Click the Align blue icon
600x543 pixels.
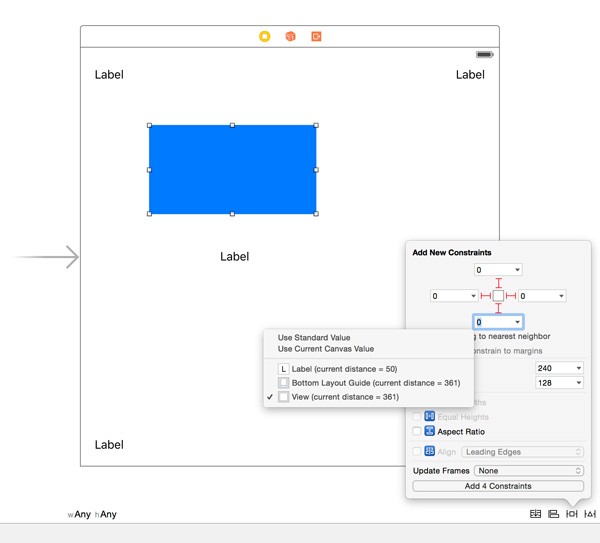[429, 451]
